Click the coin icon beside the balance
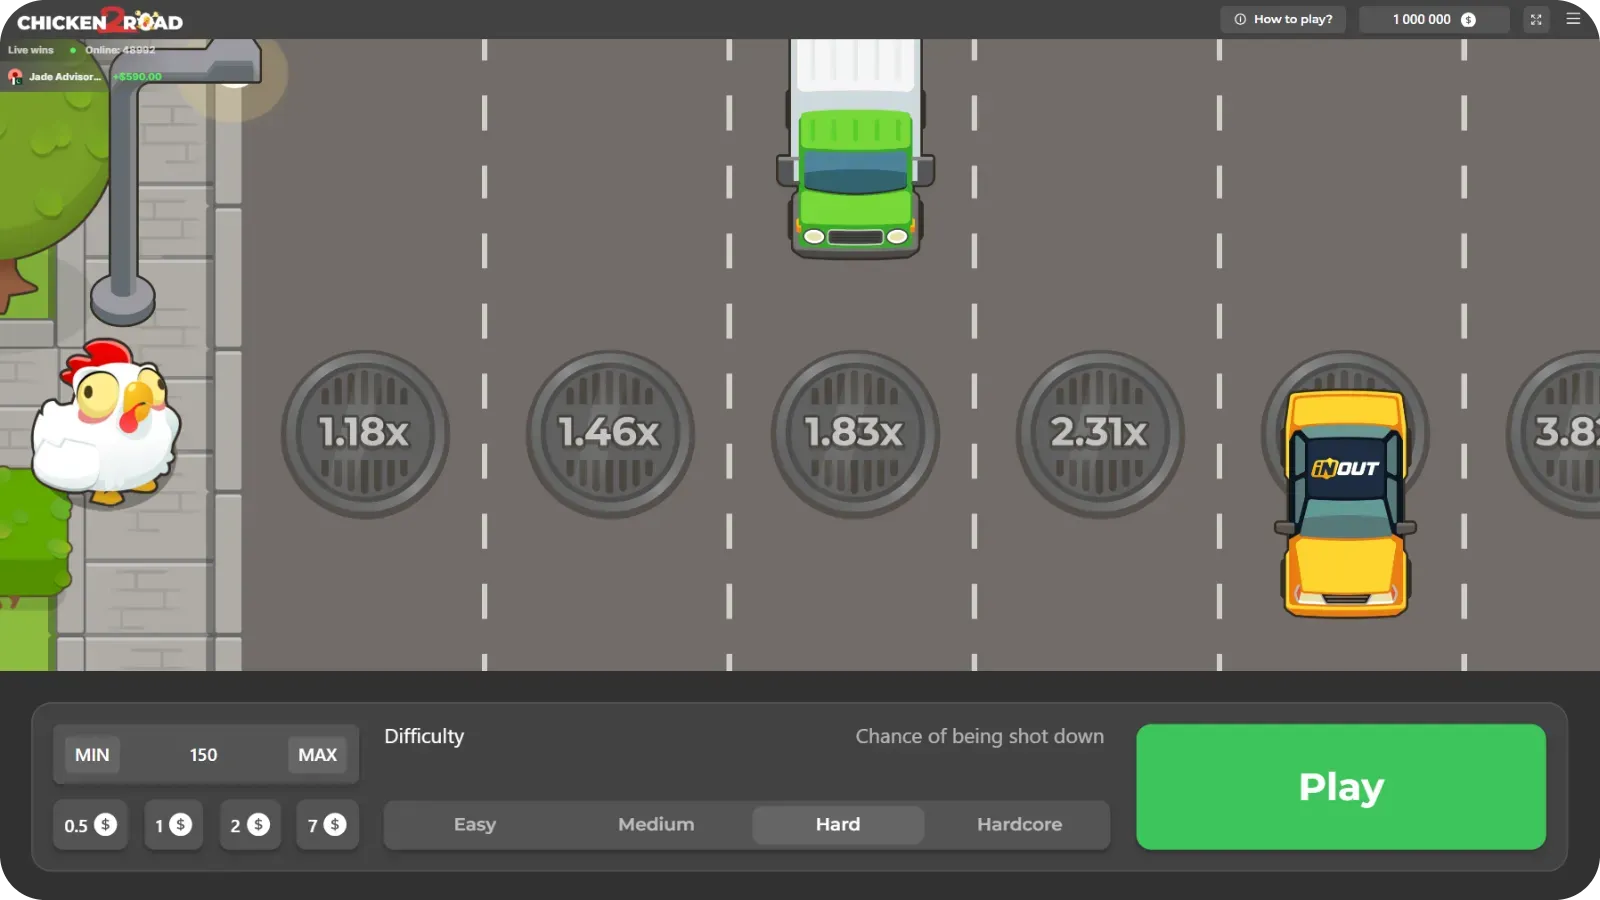 (x=1468, y=20)
